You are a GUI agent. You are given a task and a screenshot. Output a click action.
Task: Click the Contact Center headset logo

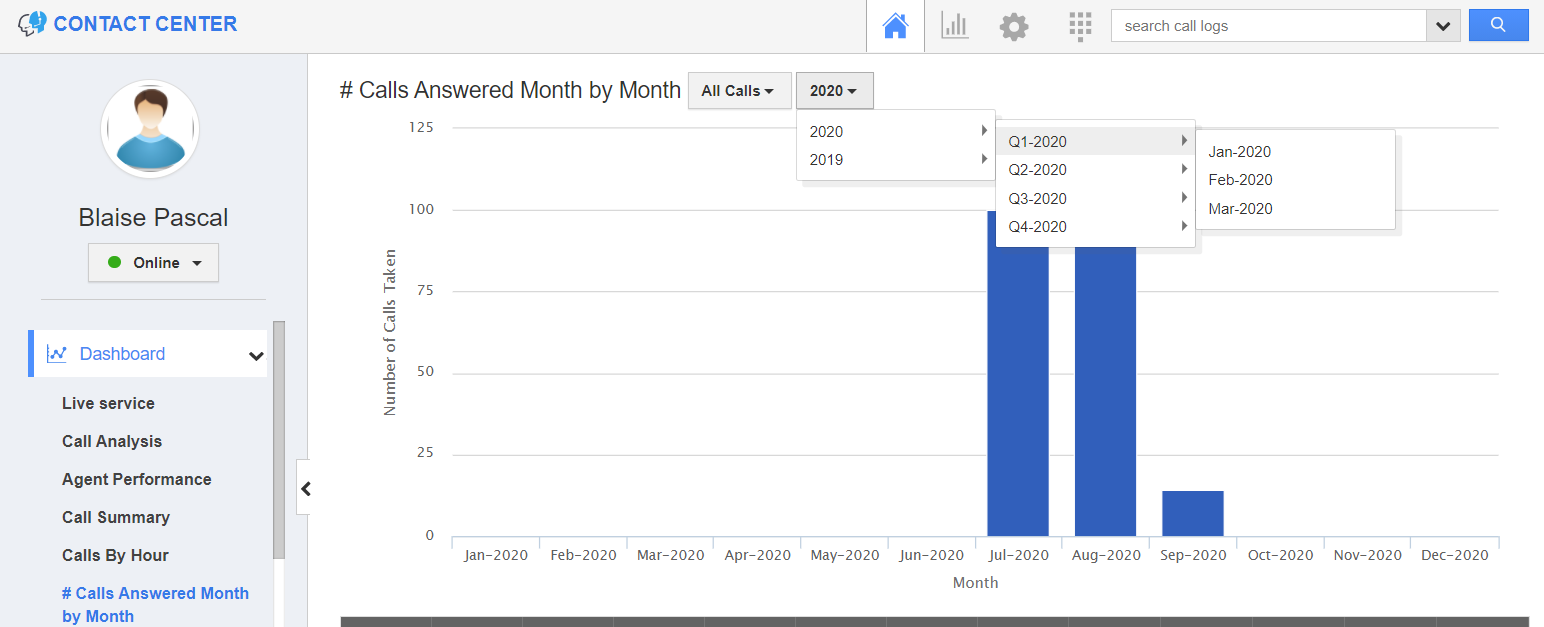31,22
